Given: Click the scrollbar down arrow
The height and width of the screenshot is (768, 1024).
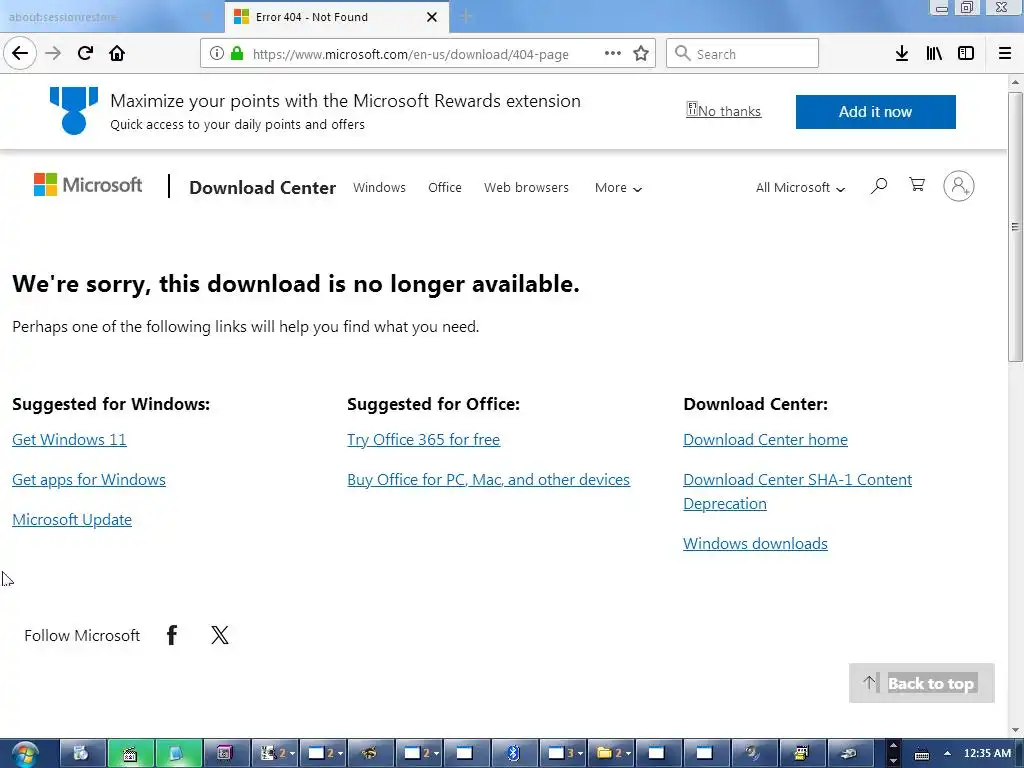Looking at the screenshot, I should (1015, 731).
